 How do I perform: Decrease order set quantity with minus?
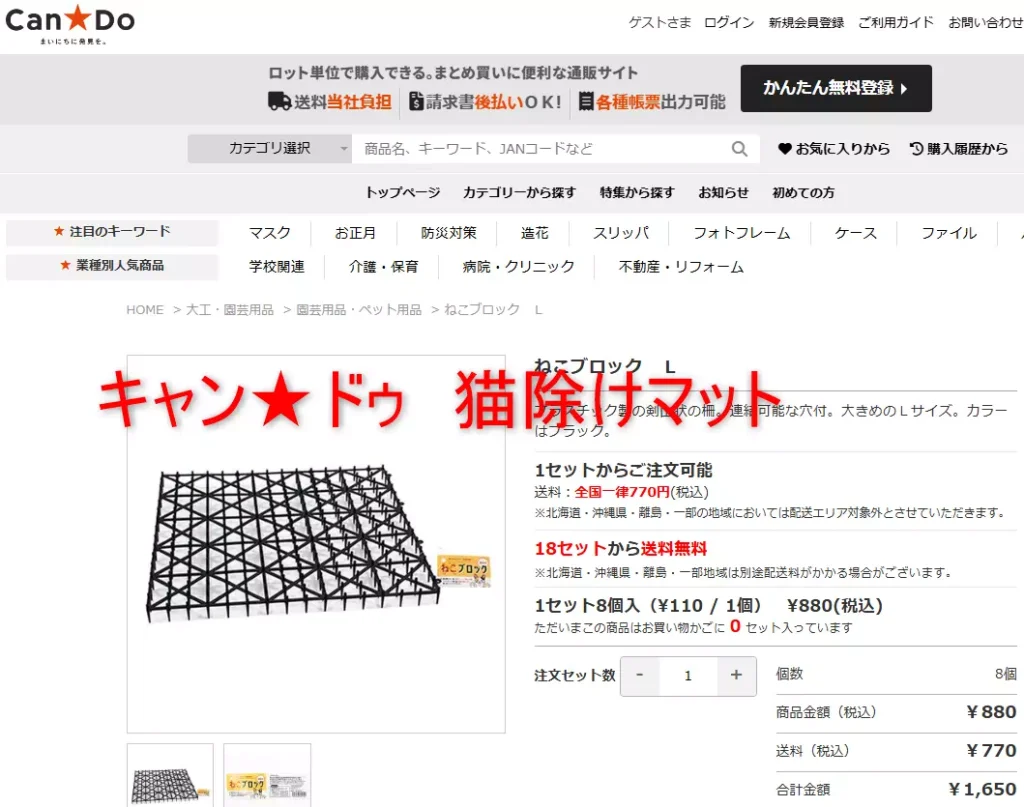pyautogui.click(x=640, y=675)
